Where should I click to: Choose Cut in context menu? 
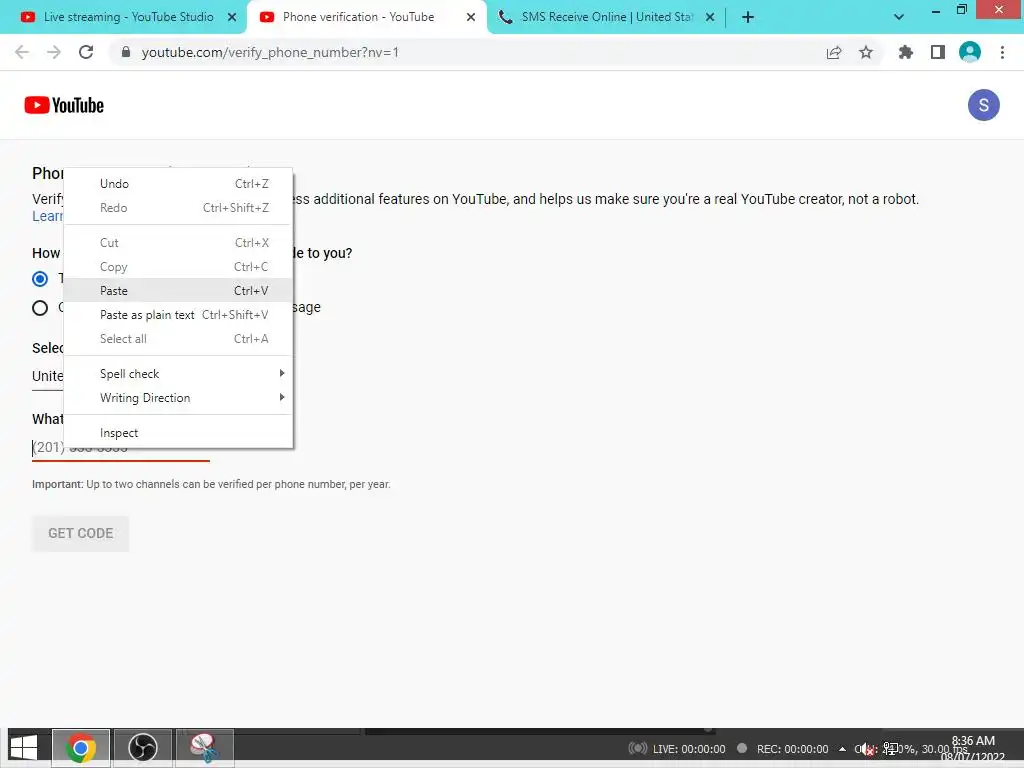pos(178,242)
